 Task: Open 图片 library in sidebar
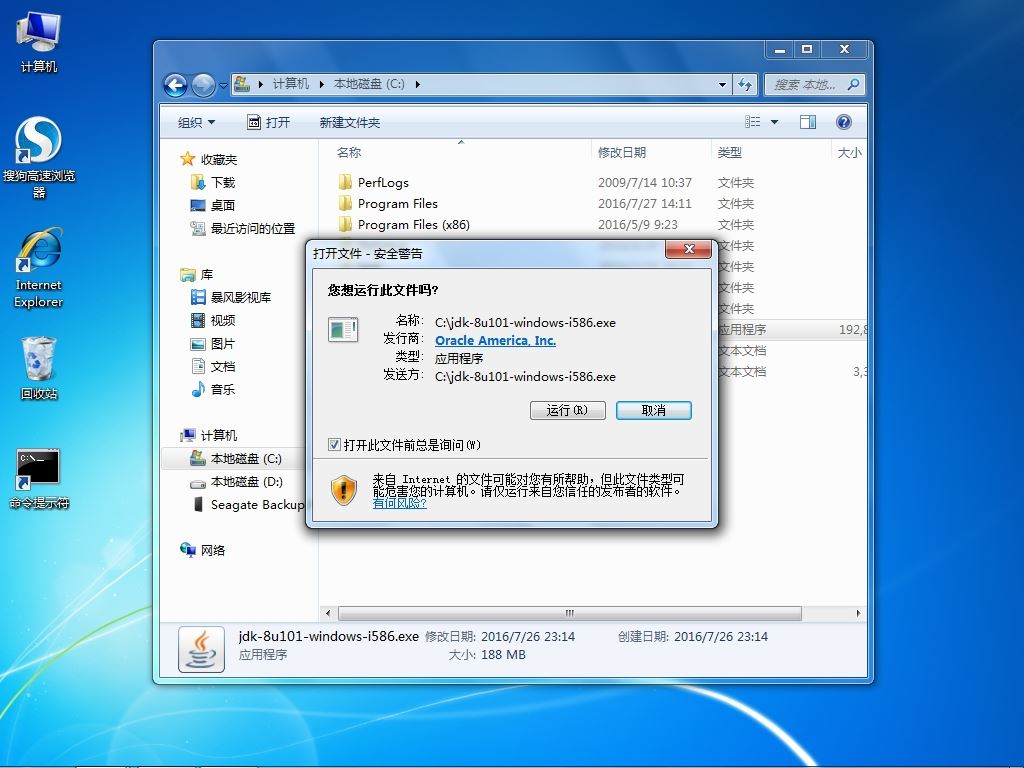(x=223, y=344)
